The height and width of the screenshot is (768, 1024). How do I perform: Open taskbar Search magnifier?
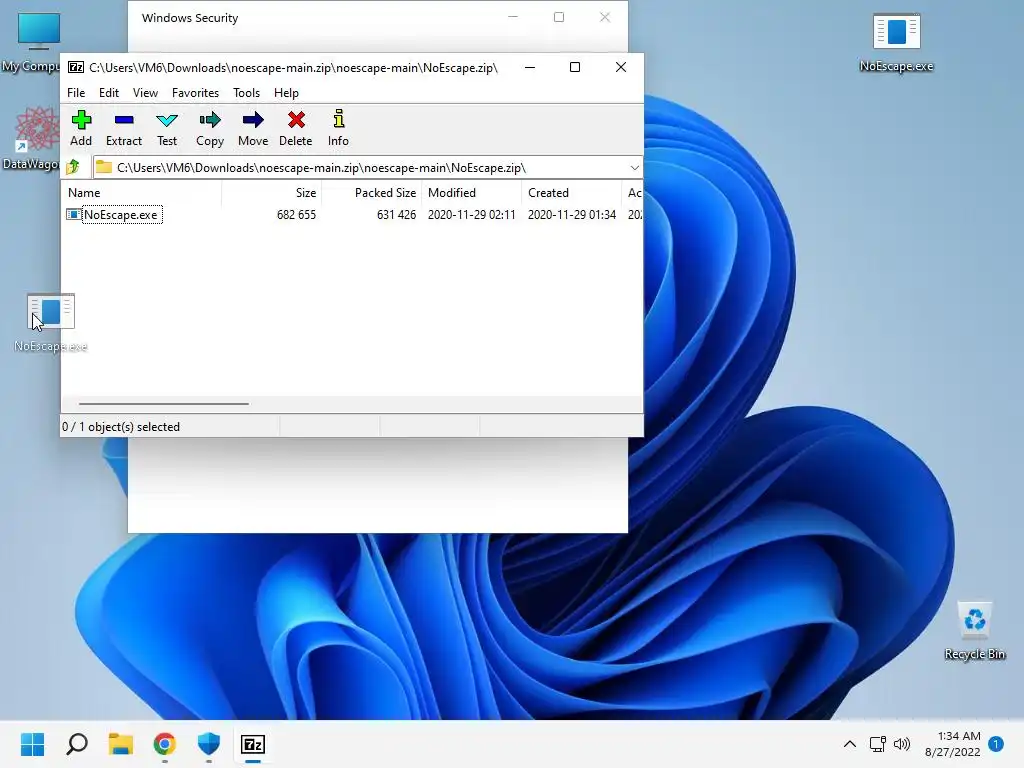(77, 744)
